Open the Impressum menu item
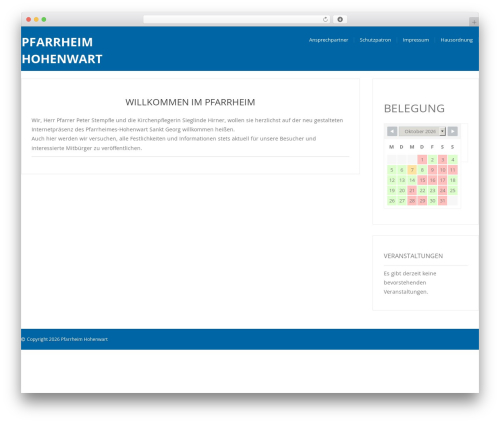 tap(416, 40)
